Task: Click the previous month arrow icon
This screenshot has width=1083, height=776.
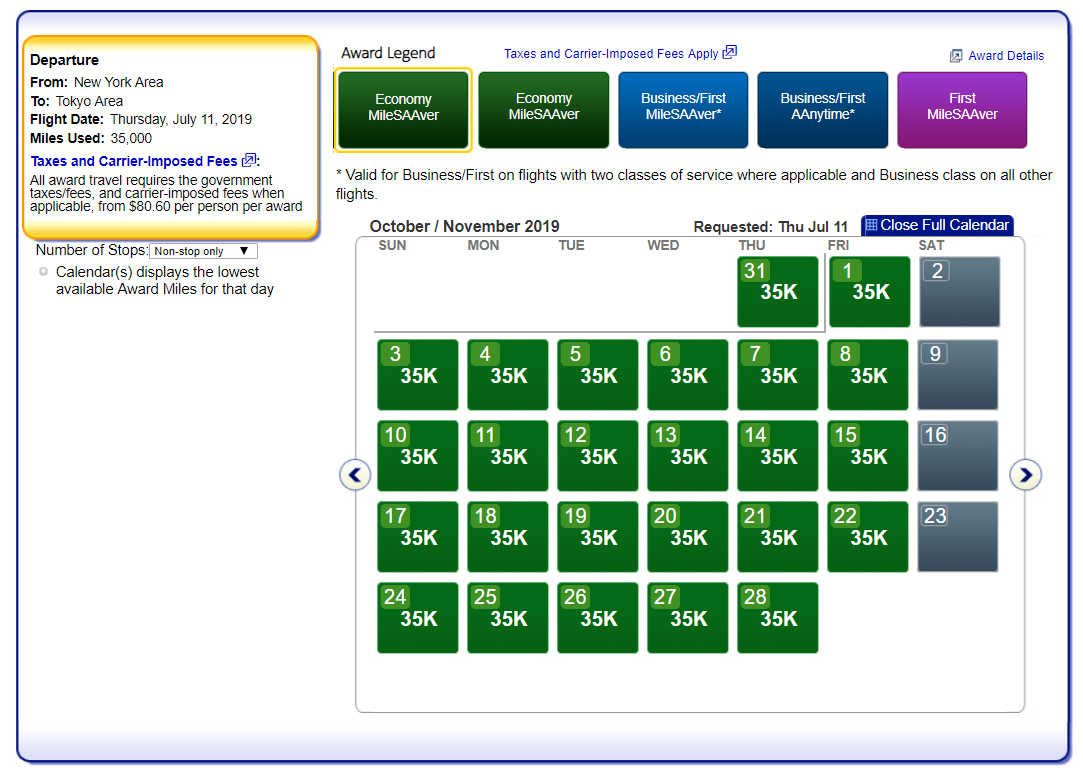Action: [355, 474]
